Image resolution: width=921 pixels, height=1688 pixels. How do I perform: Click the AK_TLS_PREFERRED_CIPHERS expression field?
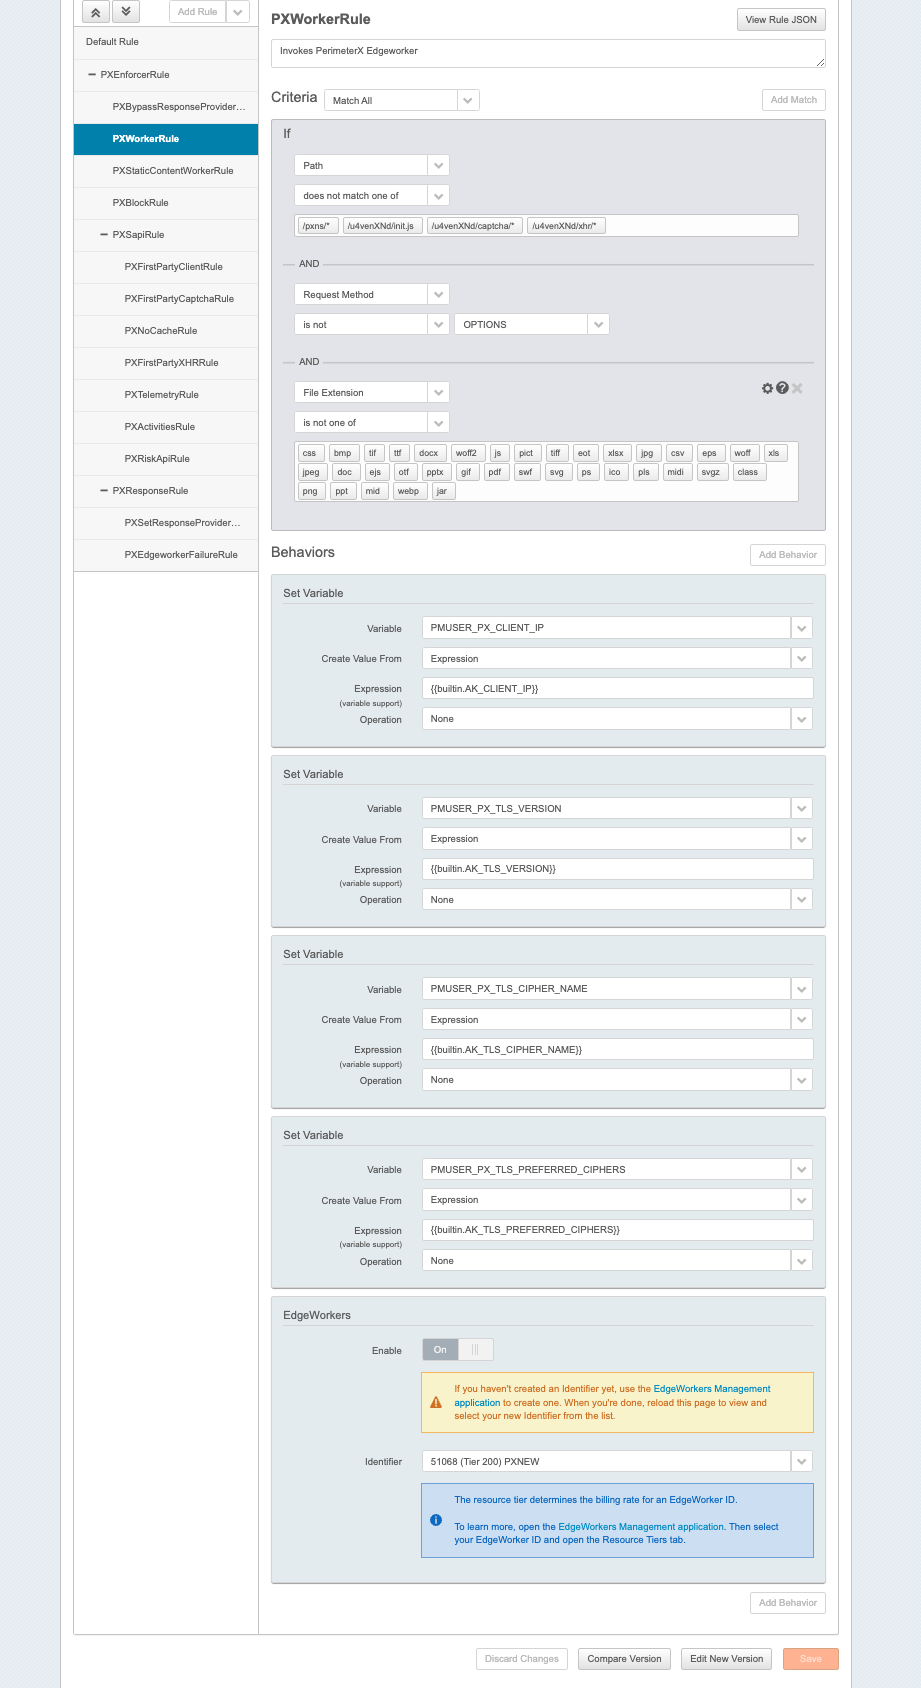pos(617,1230)
